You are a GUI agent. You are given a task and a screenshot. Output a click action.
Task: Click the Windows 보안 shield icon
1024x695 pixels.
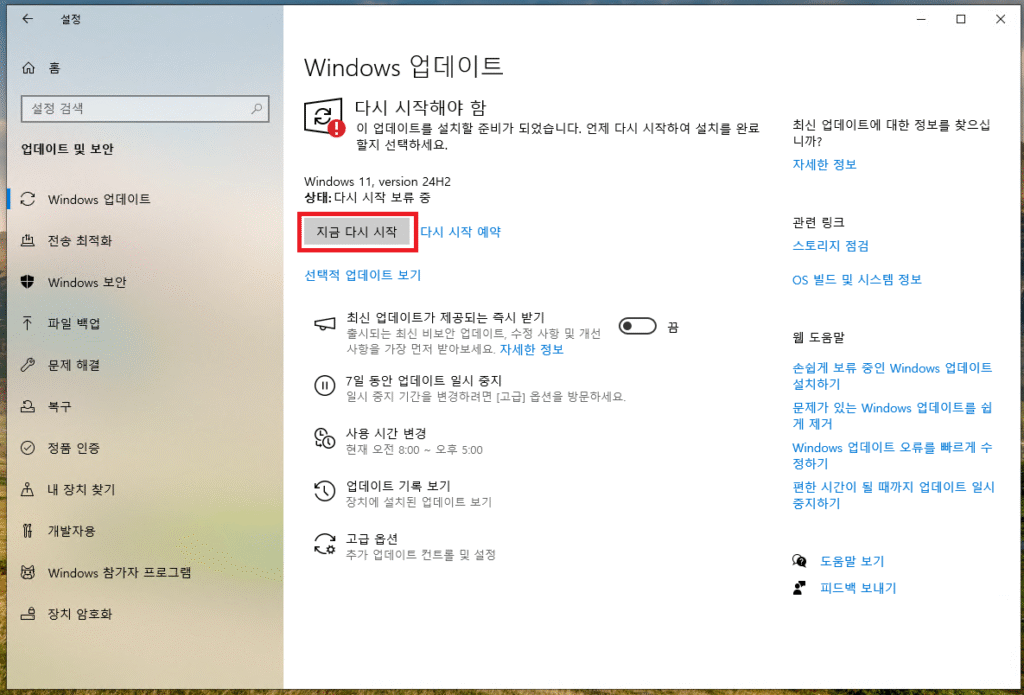point(27,282)
